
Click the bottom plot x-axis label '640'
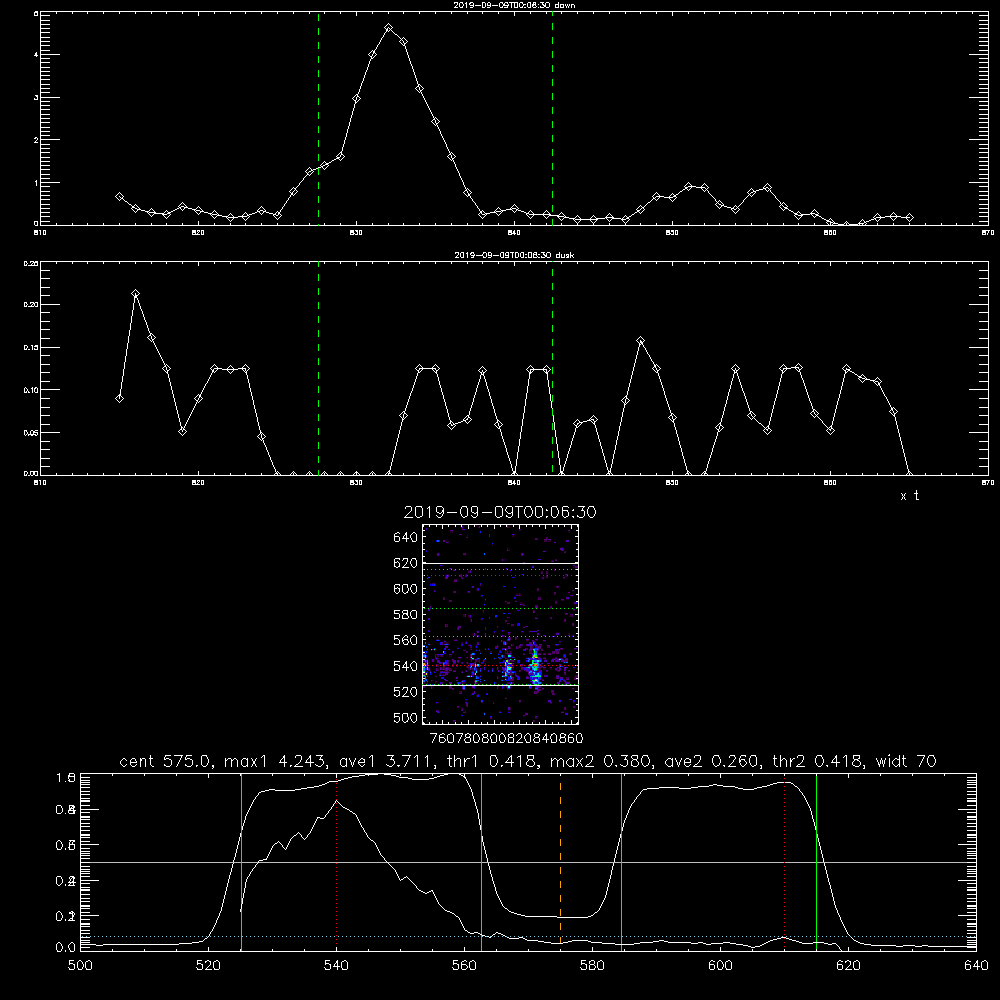tap(976, 966)
